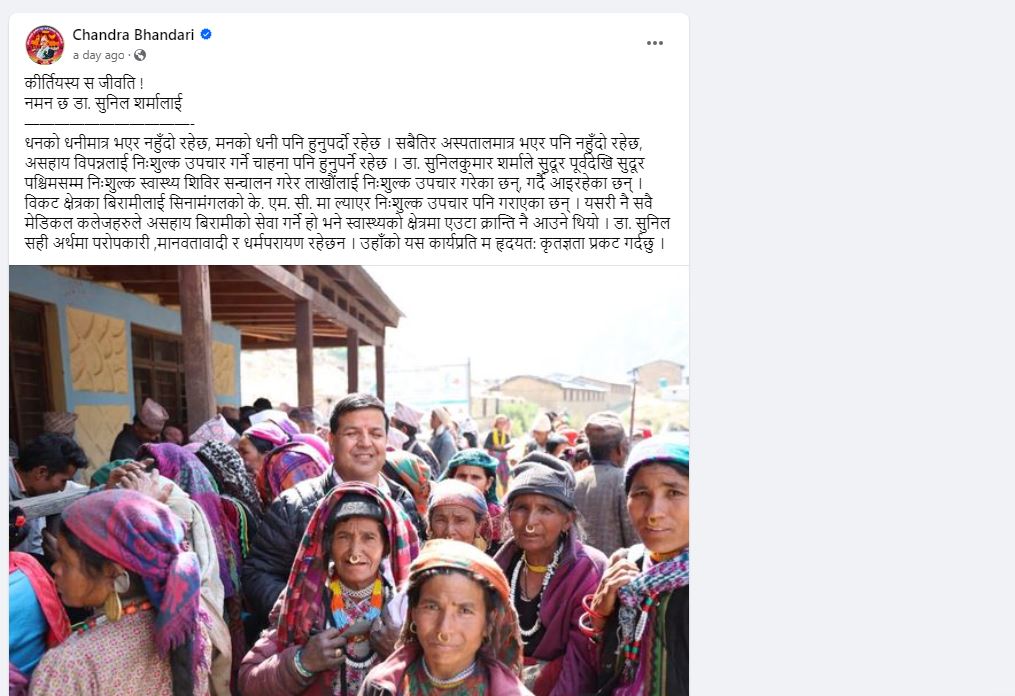
Task: Click the paragraph line beginning 'विकट क्षेत्रका'
Action: 333,203
